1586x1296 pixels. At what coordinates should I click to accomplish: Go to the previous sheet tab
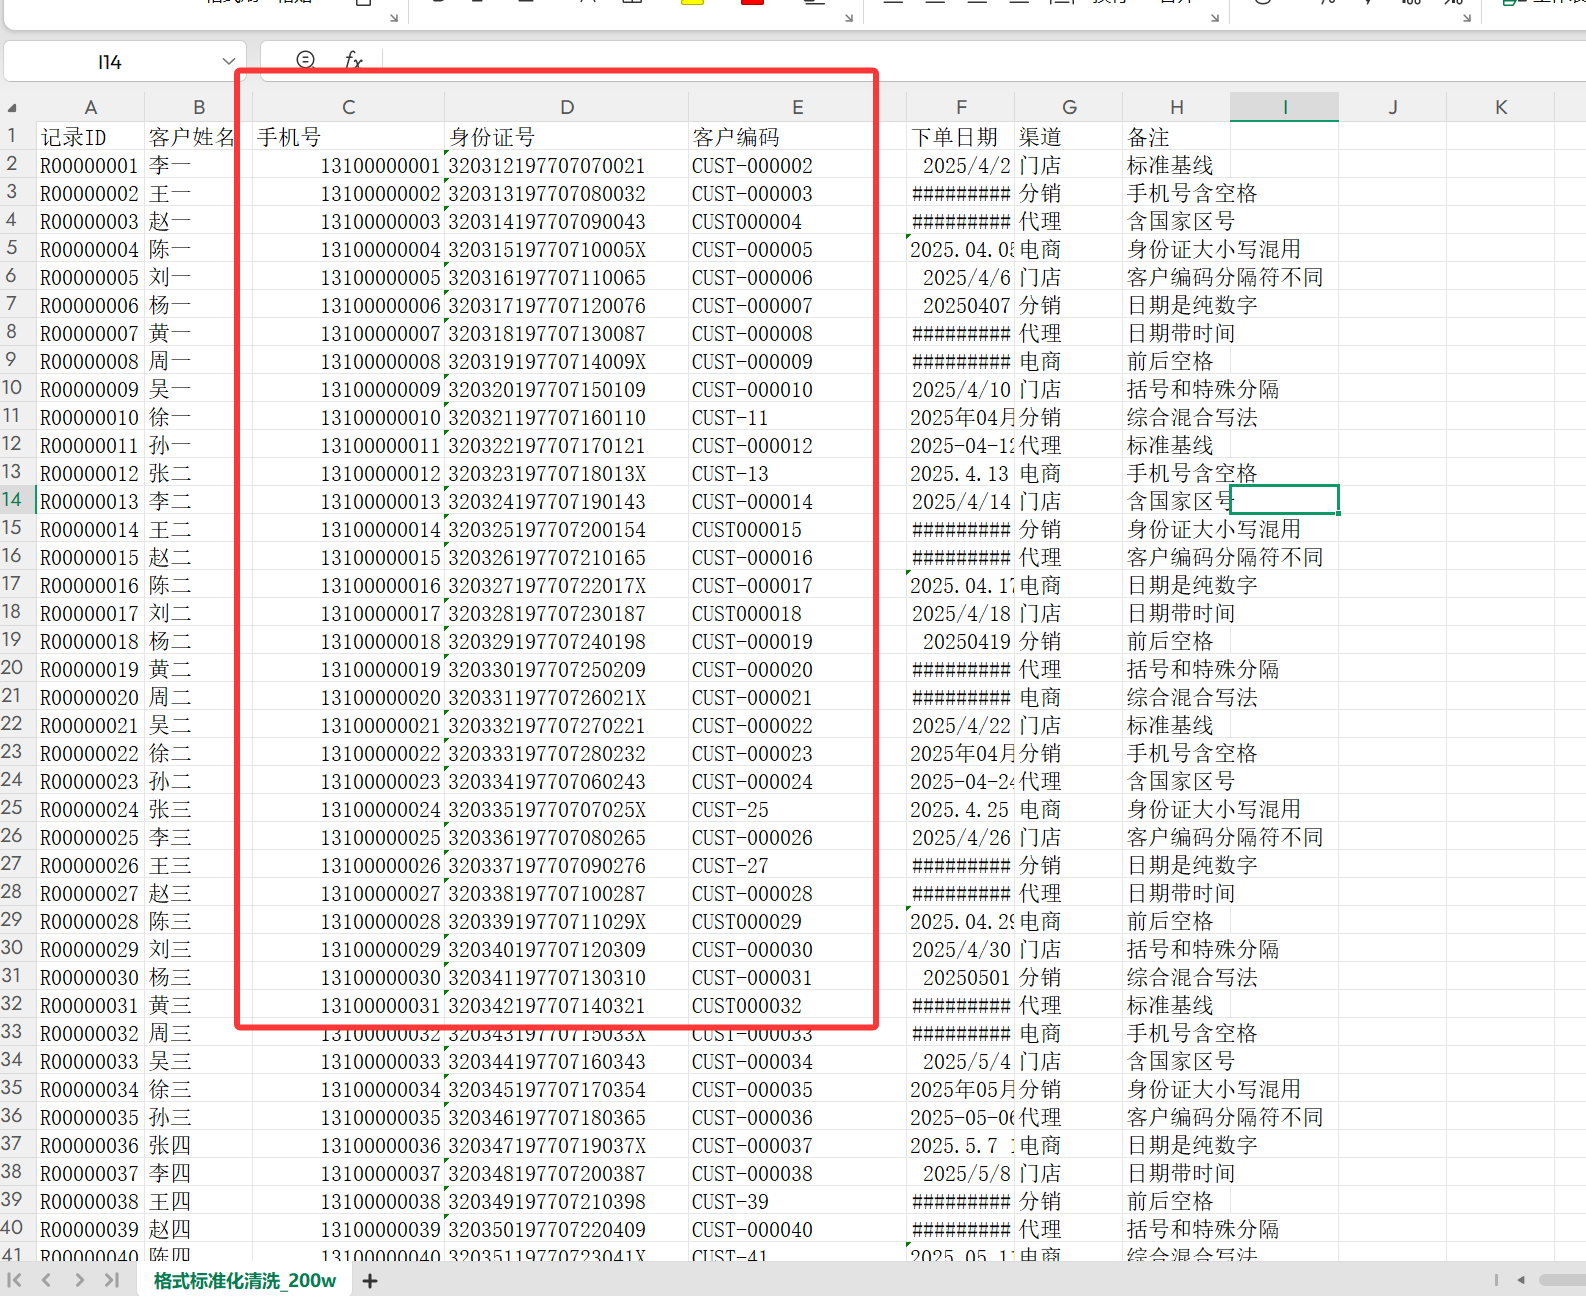click(x=46, y=1280)
